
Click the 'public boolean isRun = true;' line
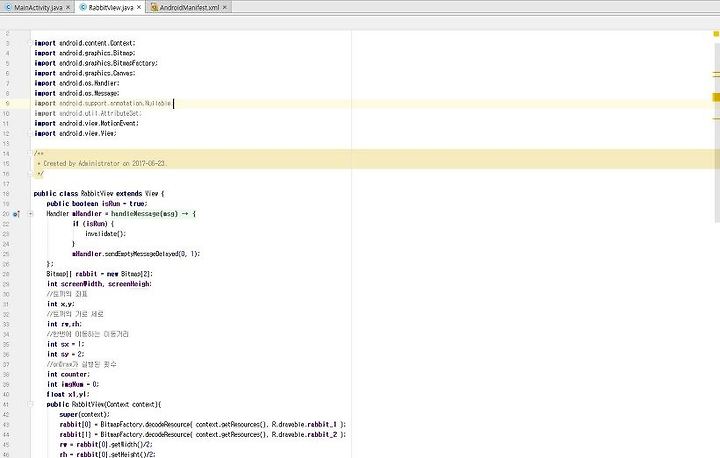(x=97, y=204)
